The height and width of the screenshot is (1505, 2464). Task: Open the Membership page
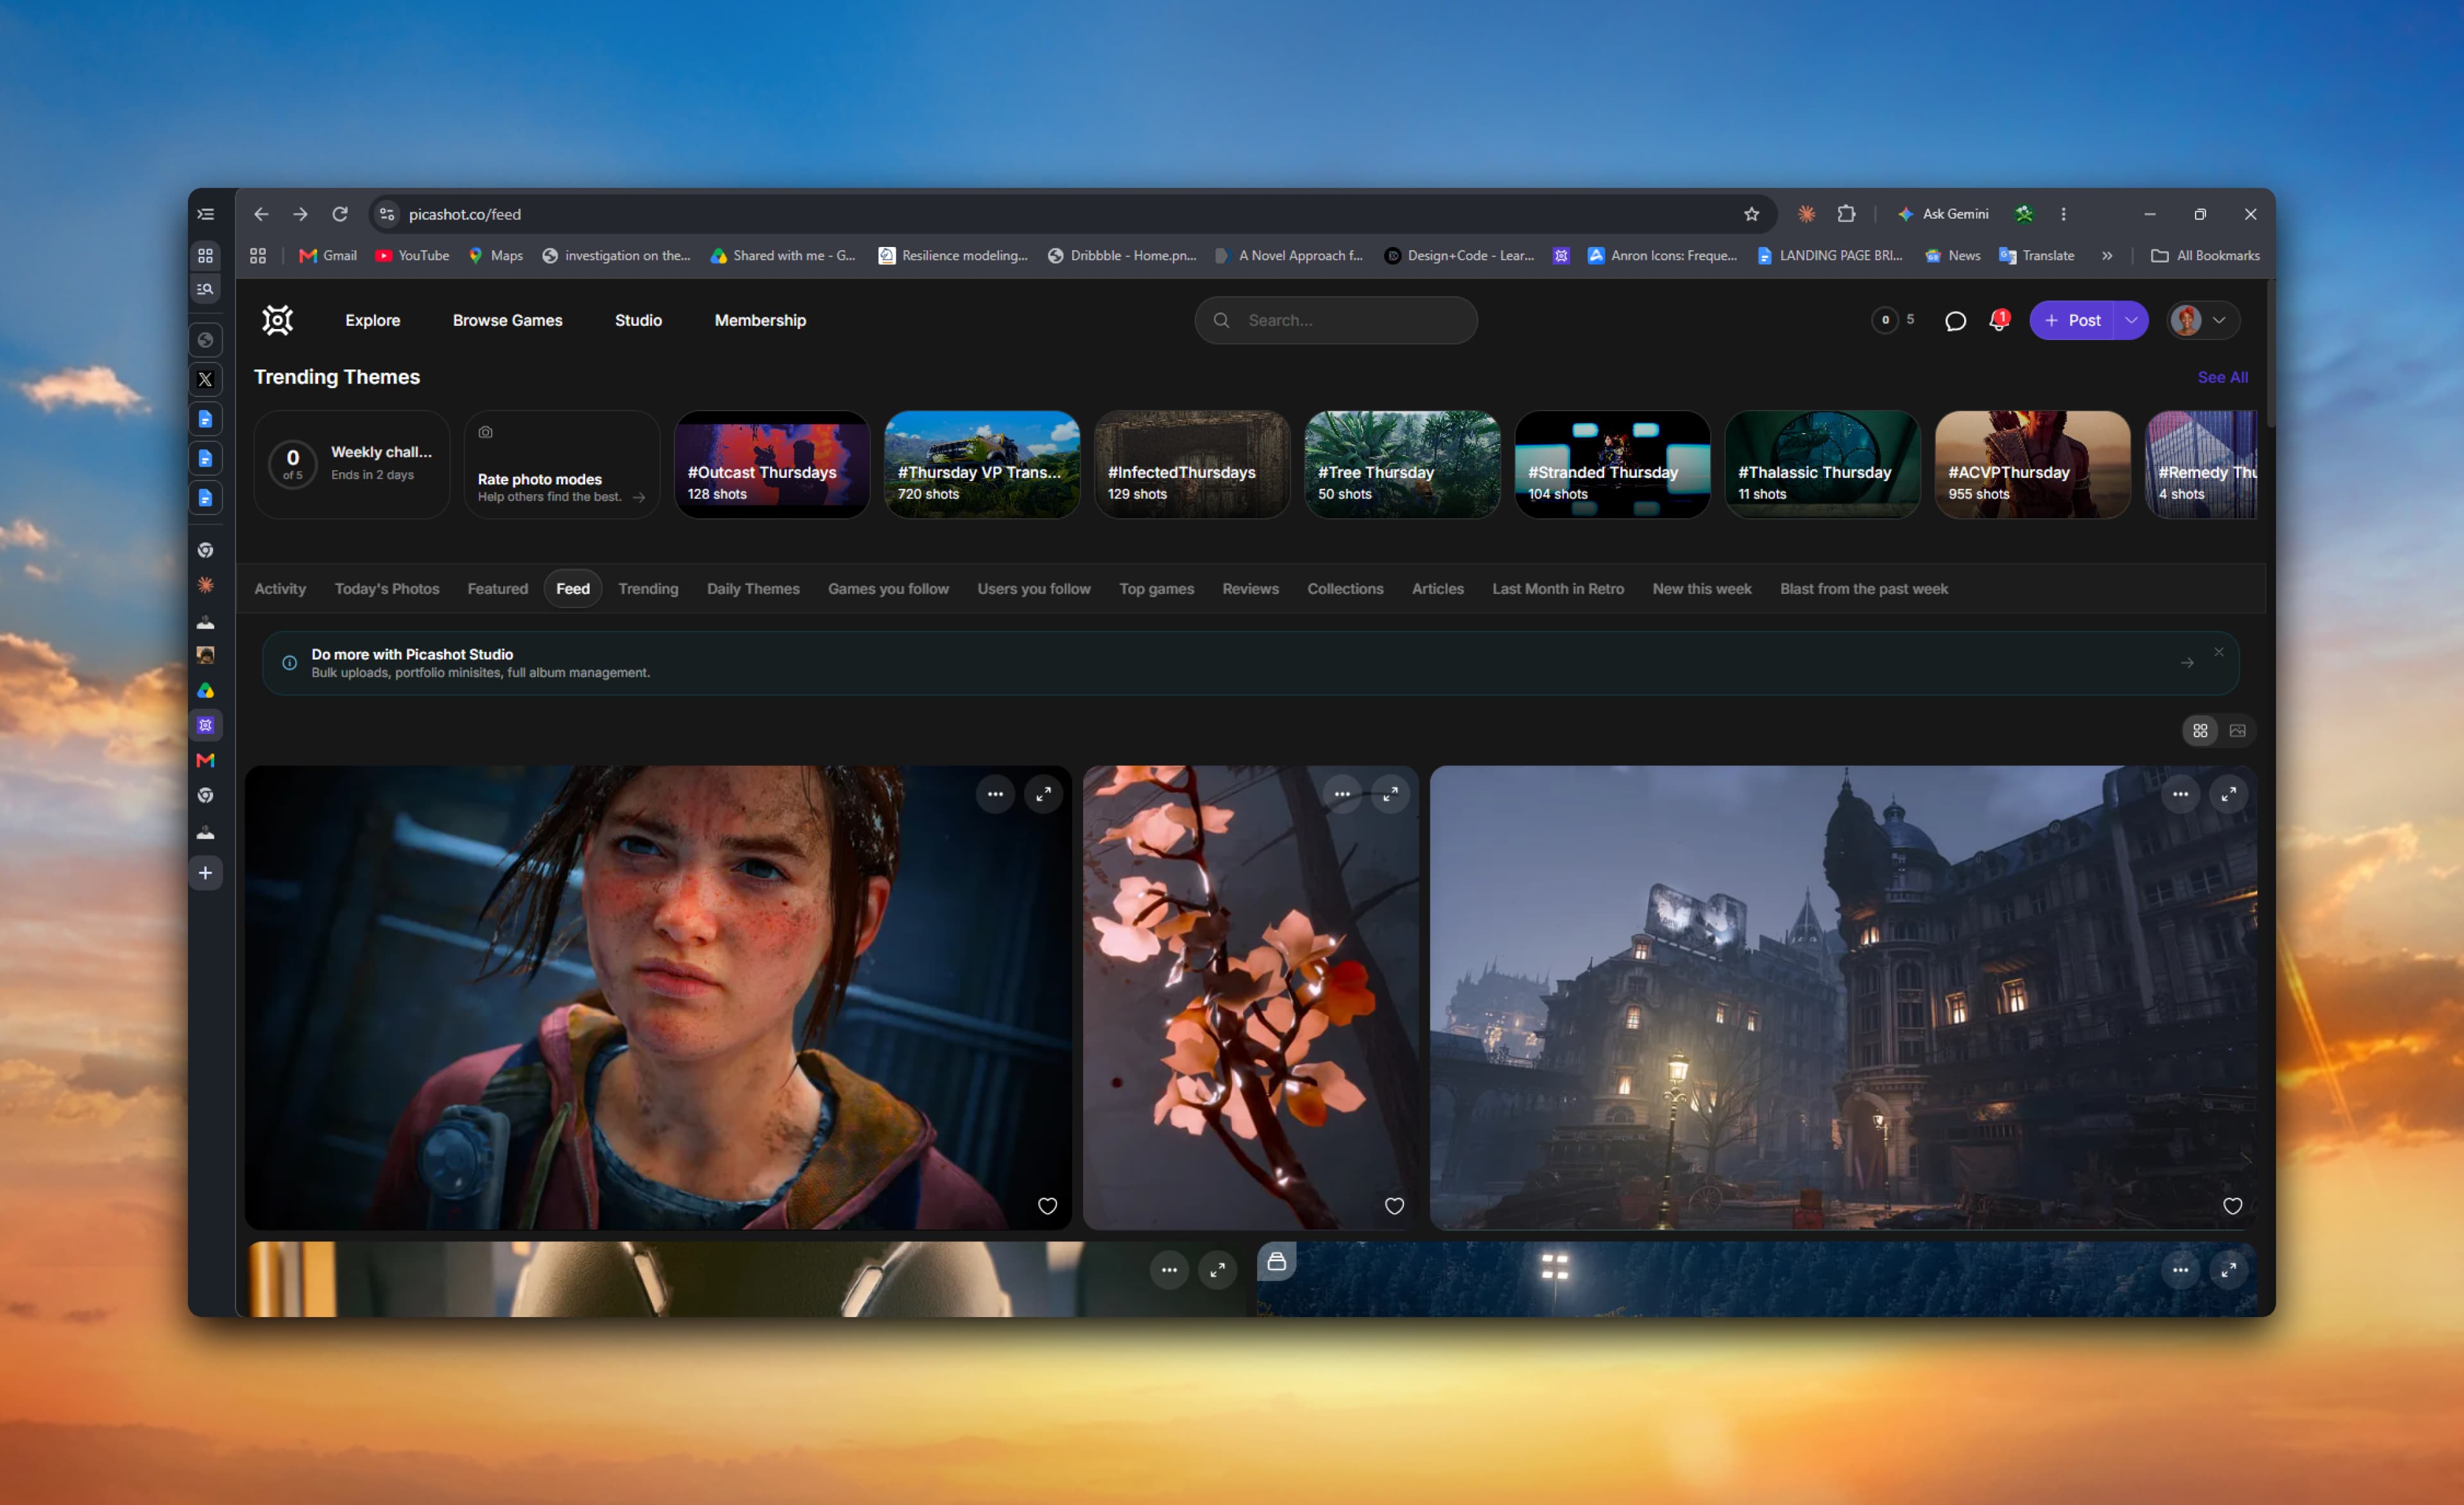pyautogui.click(x=760, y=320)
